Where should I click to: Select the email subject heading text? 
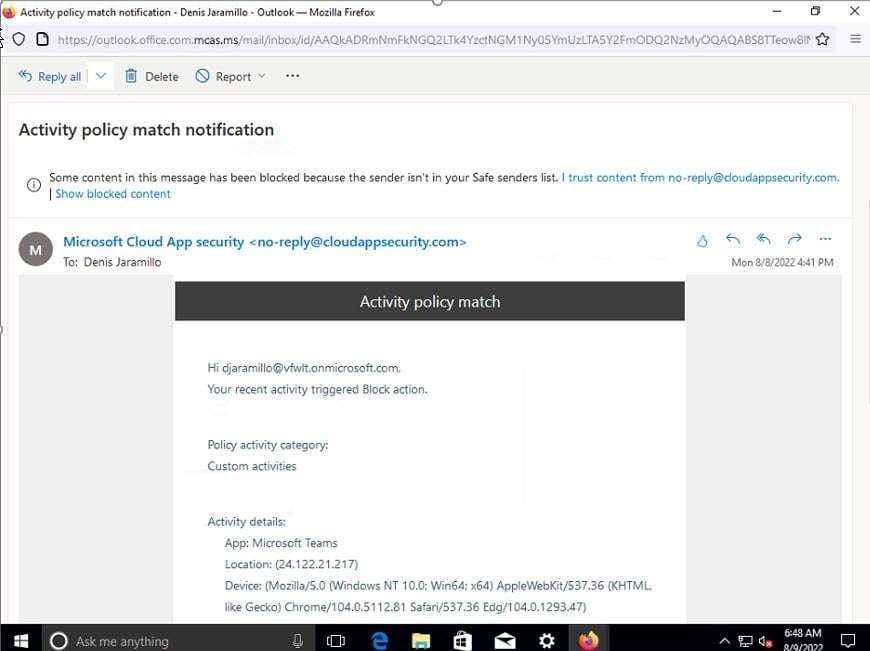(146, 130)
